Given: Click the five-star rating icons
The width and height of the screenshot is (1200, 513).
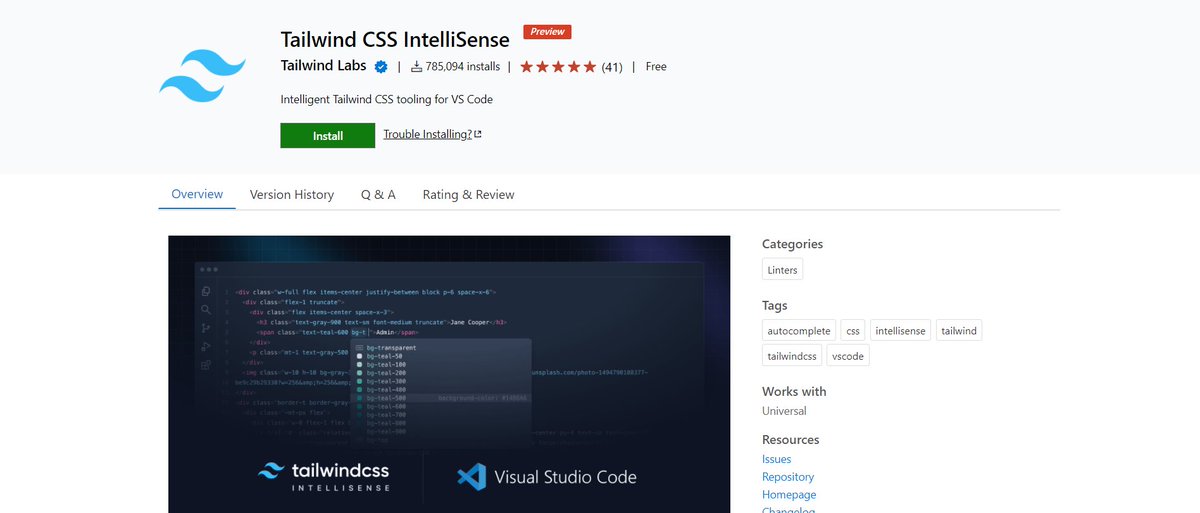Looking at the screenshot, I should [558, 67].
